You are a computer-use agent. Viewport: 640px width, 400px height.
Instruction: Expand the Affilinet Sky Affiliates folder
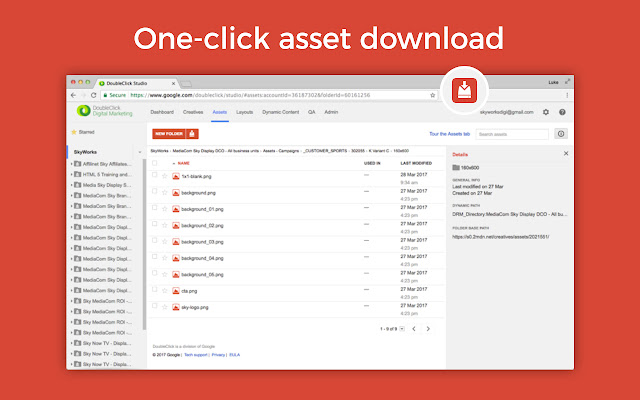coord(71,164)
